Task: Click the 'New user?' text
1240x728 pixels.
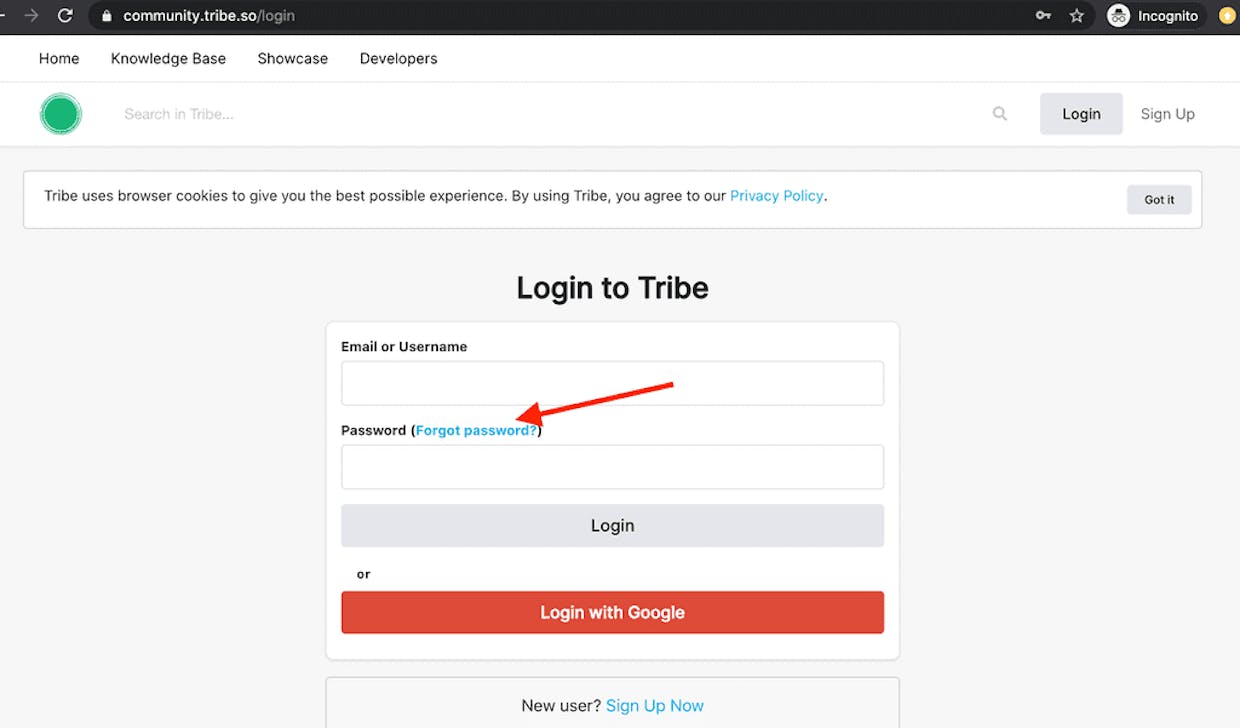Action: tap(561, 706)
